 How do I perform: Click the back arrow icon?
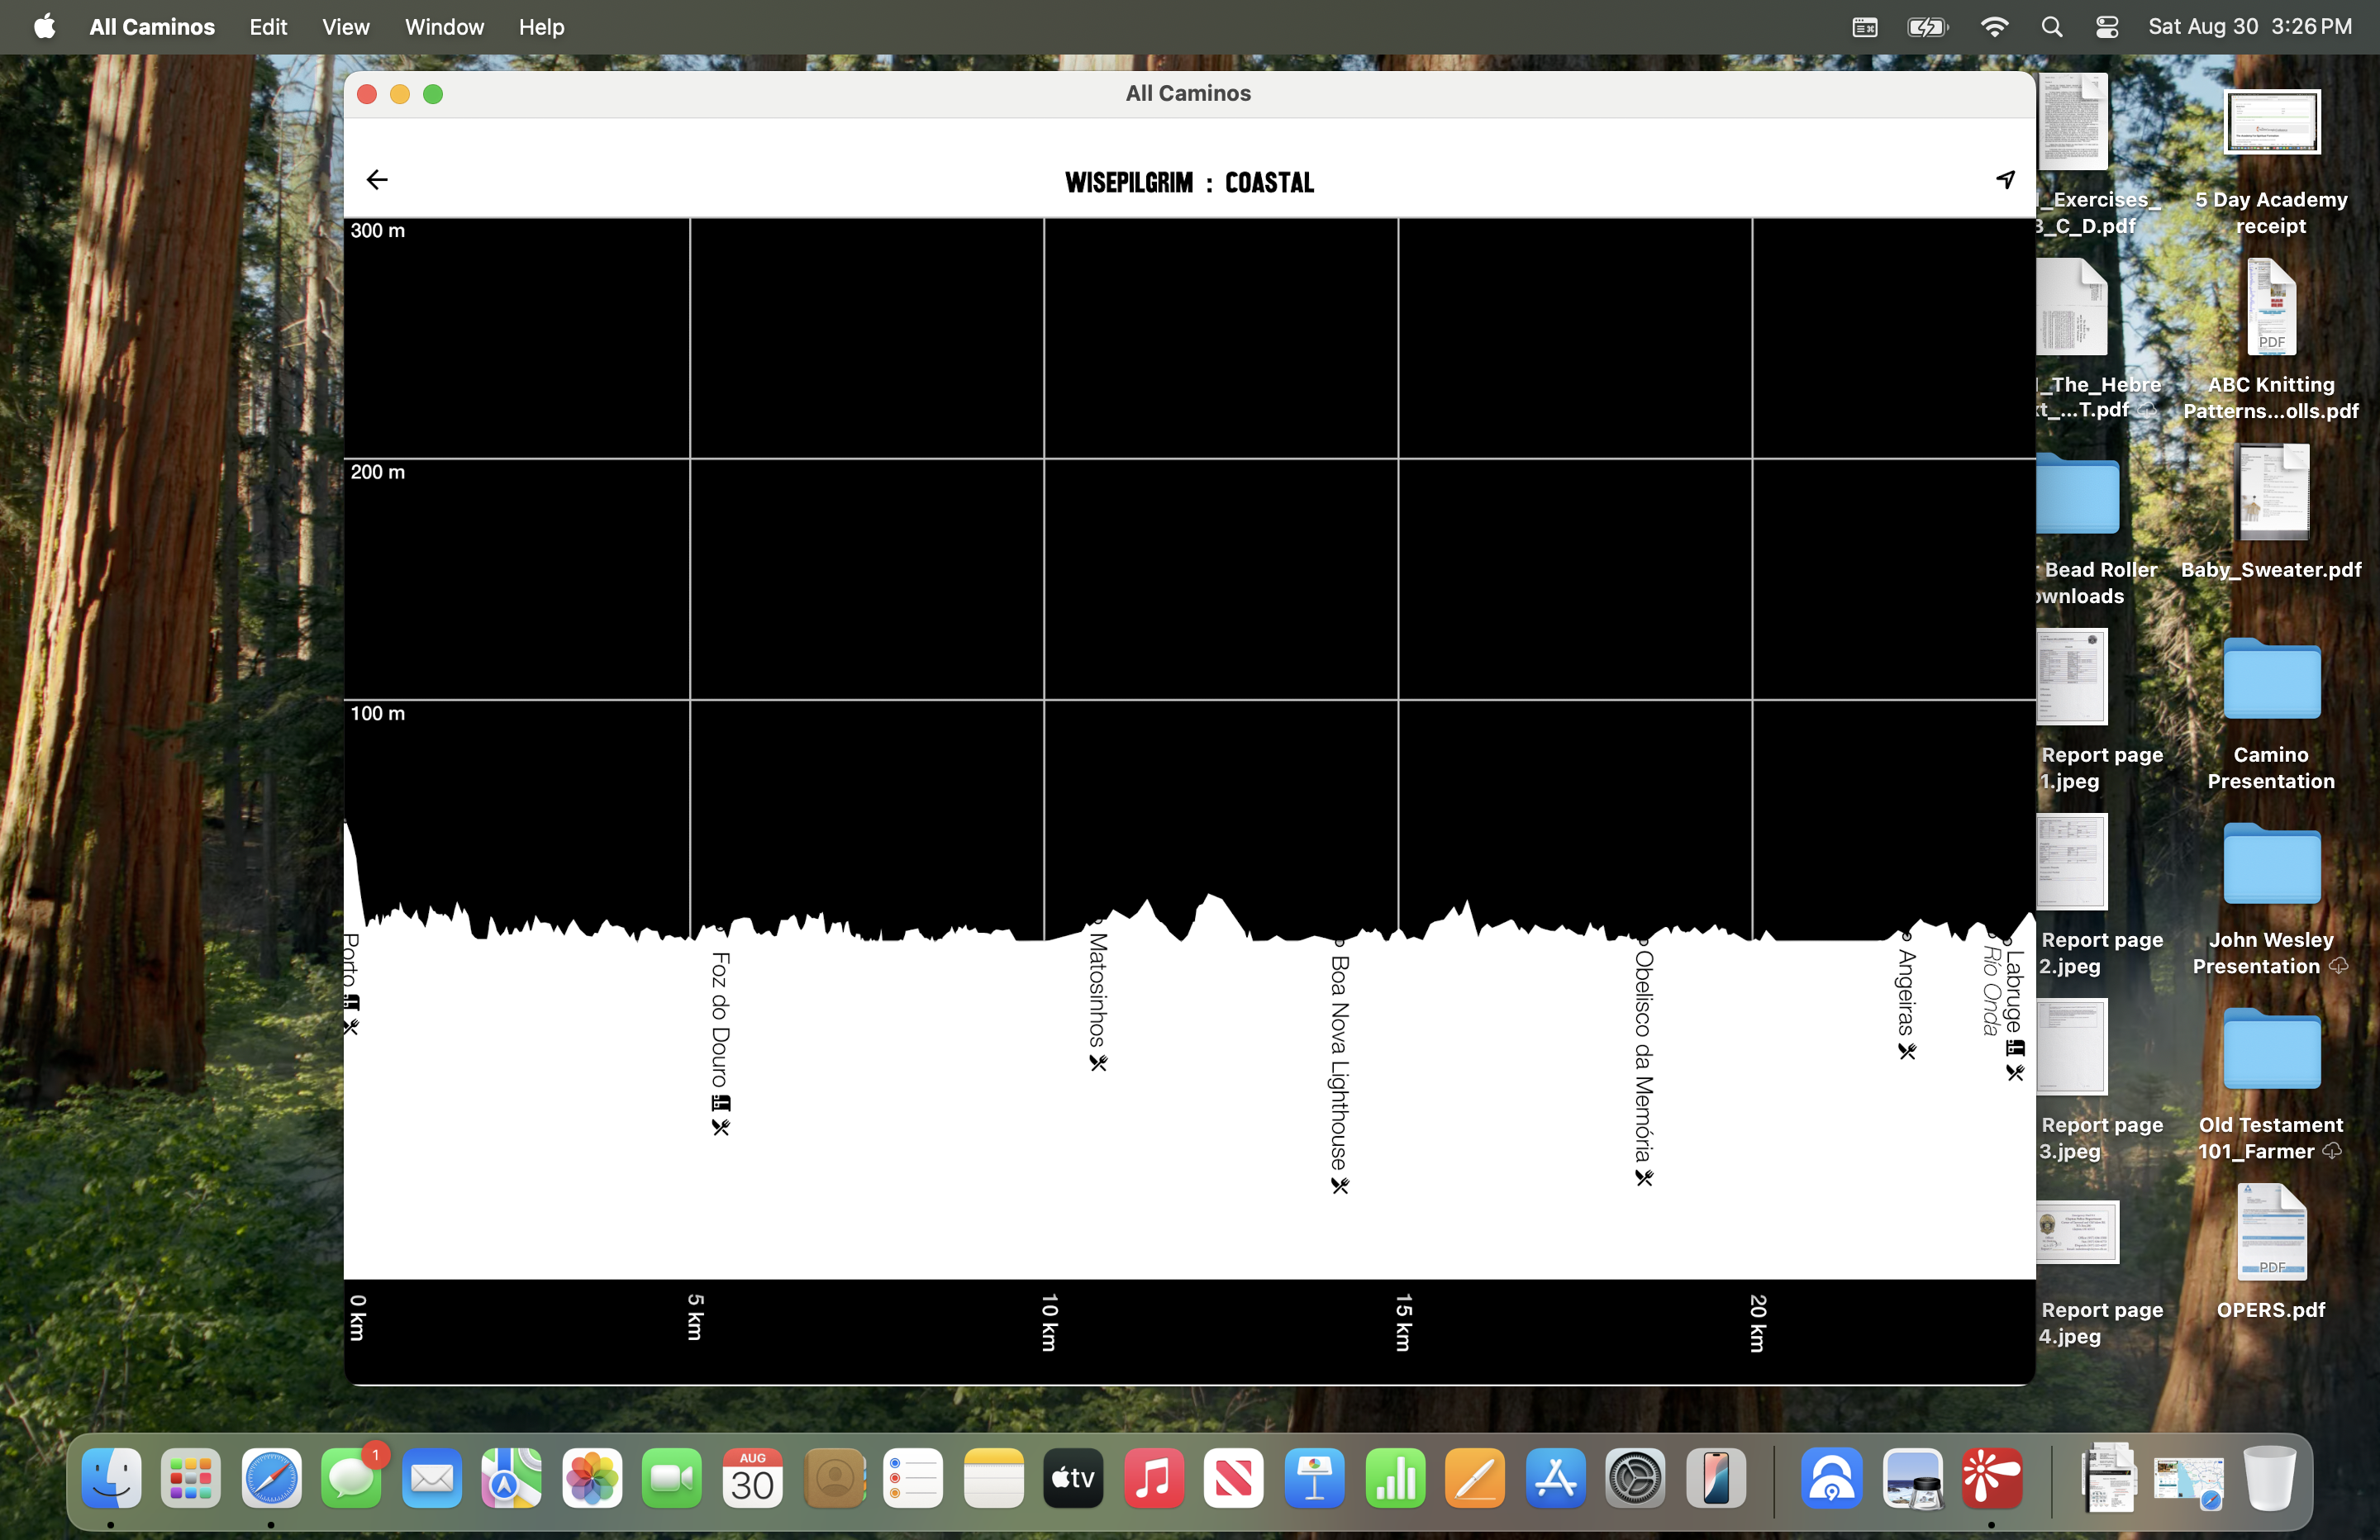click(x=377, y=180)
